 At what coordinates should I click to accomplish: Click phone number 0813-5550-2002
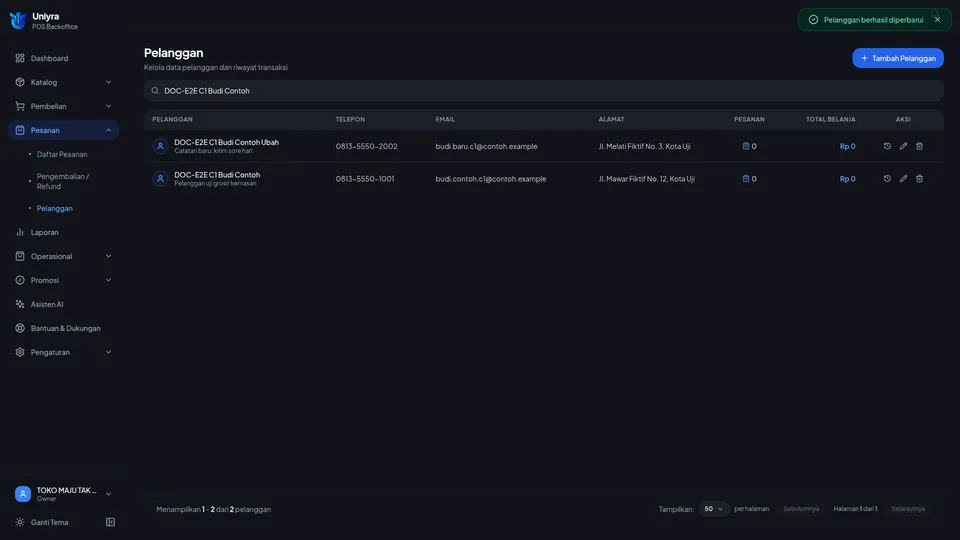pos(366,146)
